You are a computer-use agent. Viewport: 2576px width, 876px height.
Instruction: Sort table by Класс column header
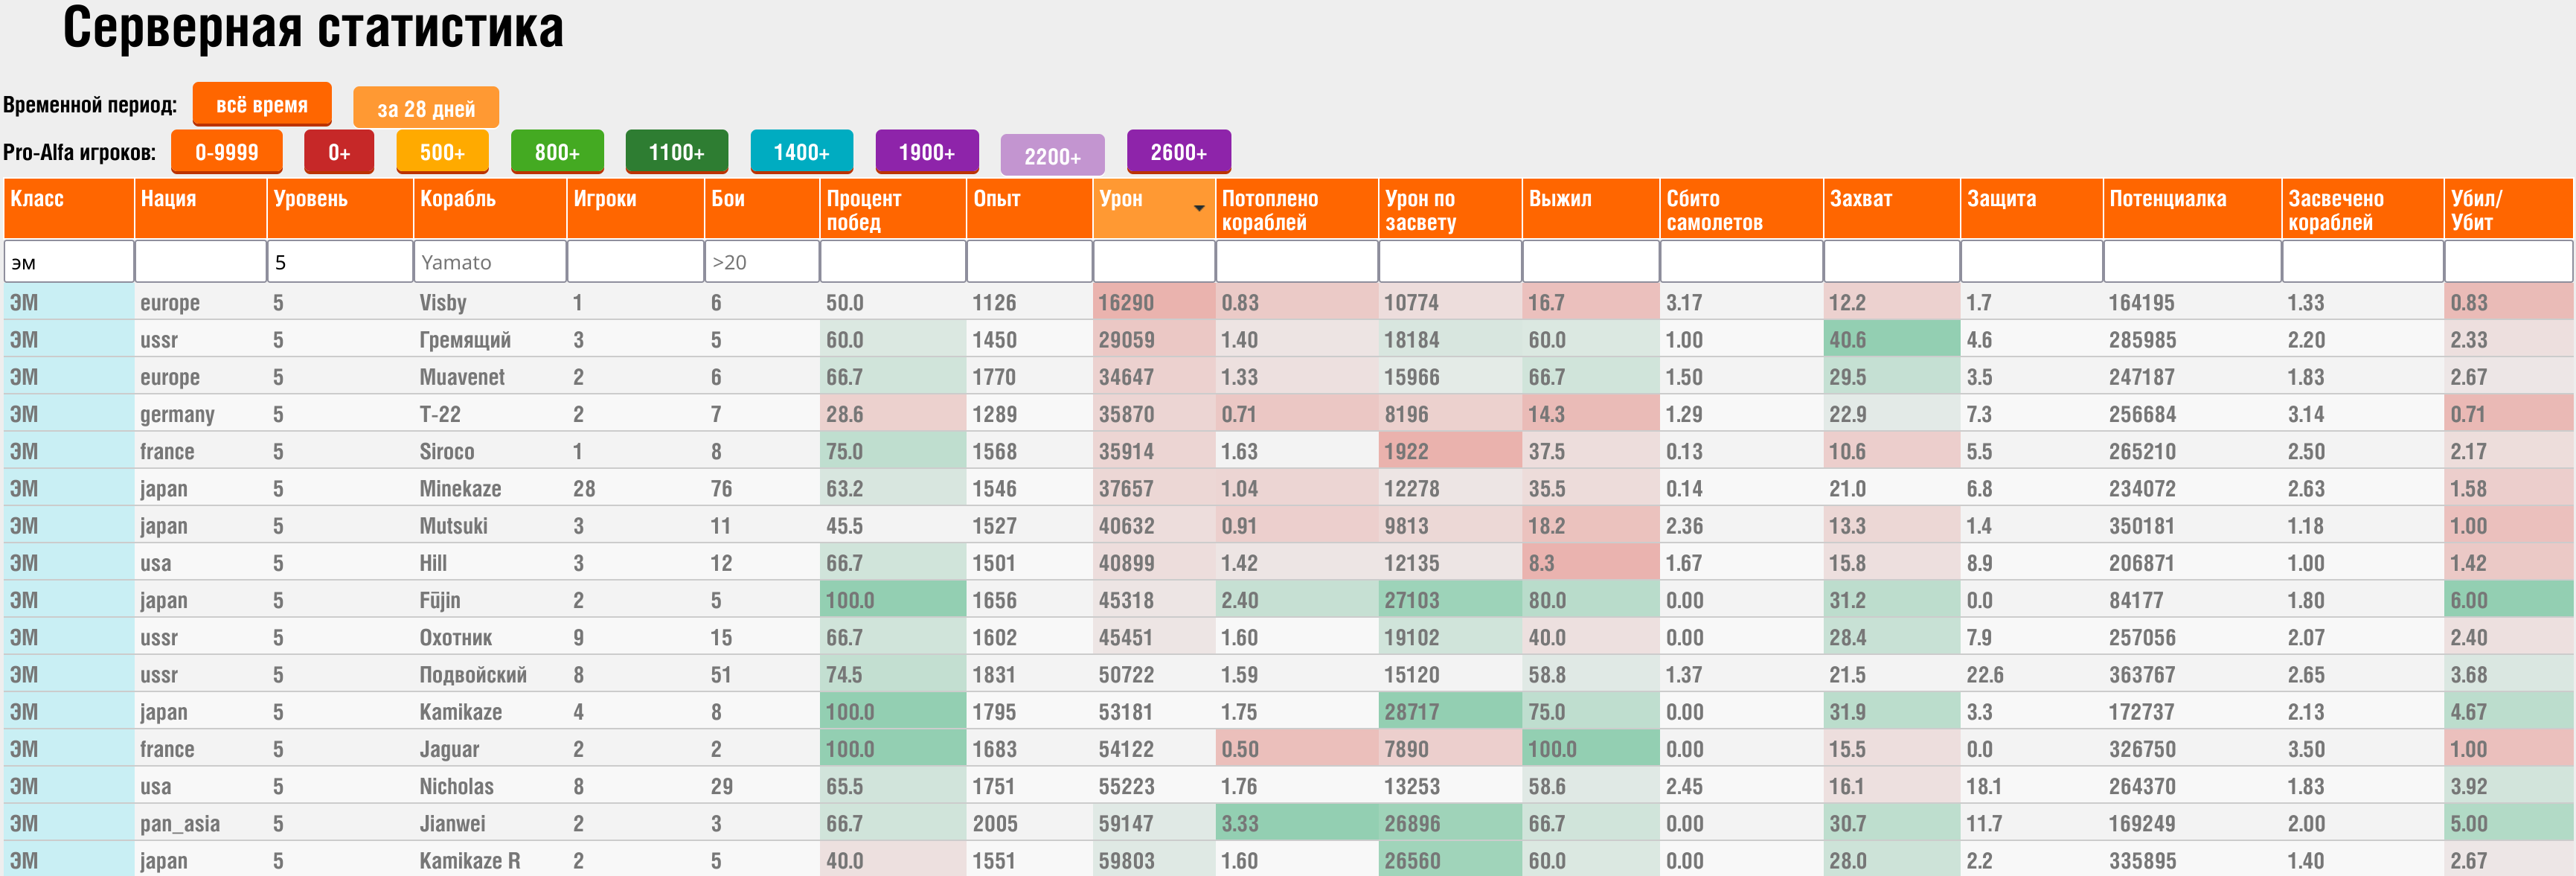[x=37, y=199]
